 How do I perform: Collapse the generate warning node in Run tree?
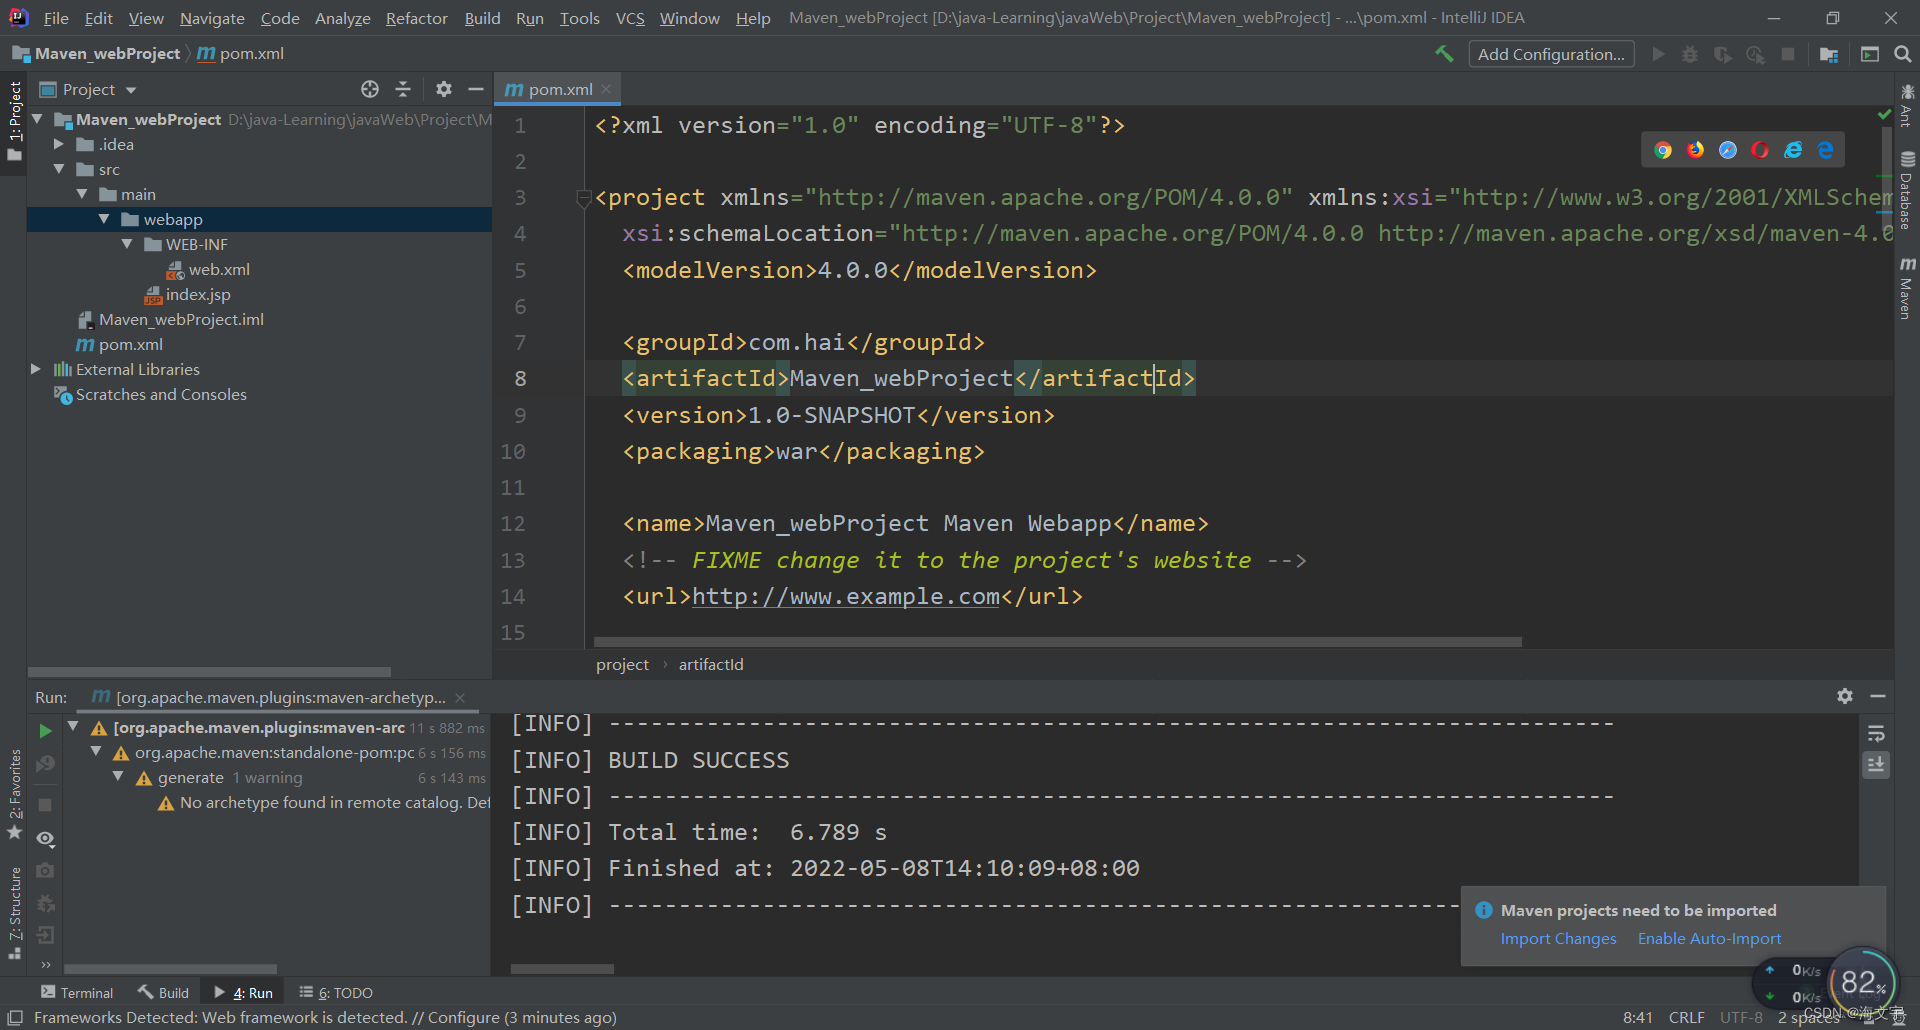pos(118,777)
